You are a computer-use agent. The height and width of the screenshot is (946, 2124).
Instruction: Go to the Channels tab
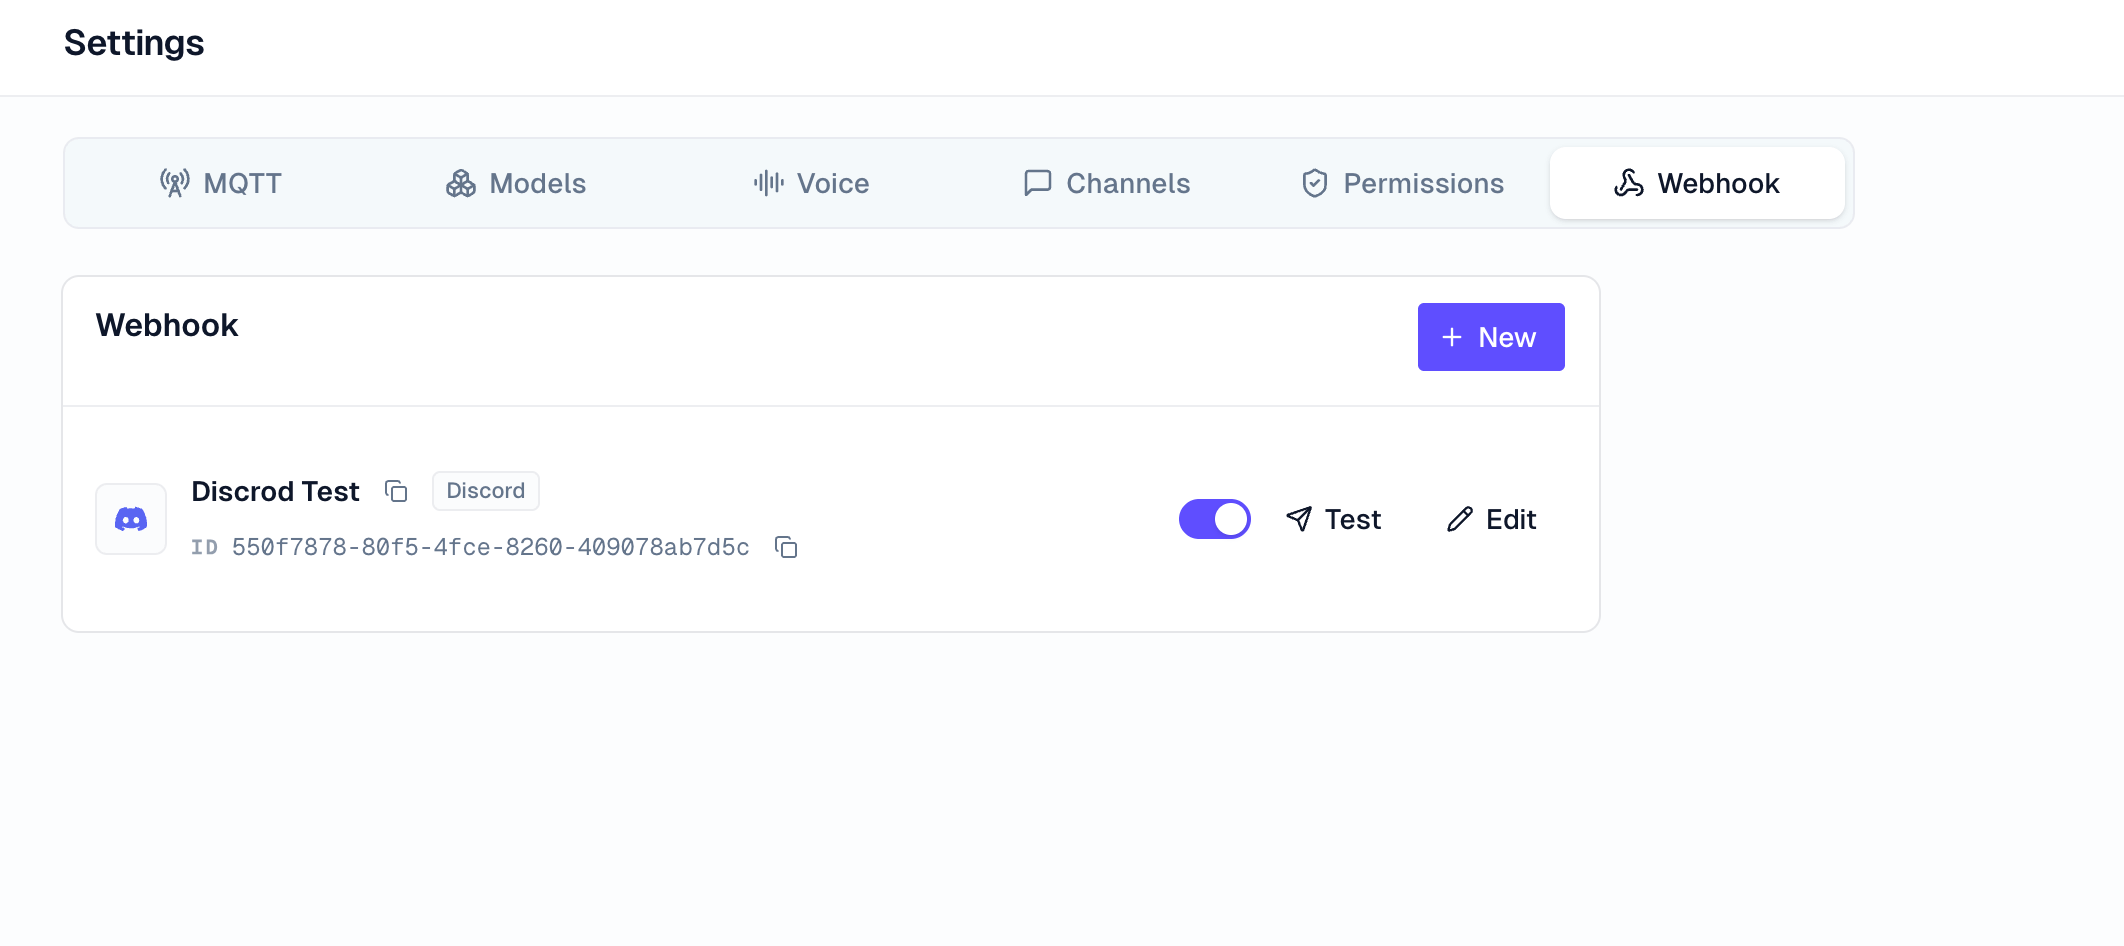click(1106, 183)
